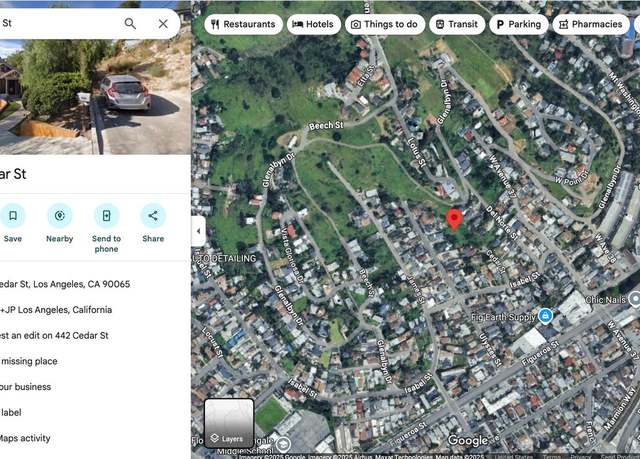Click the red location pin on the map

pyautogui.click(x=454, y=219)
